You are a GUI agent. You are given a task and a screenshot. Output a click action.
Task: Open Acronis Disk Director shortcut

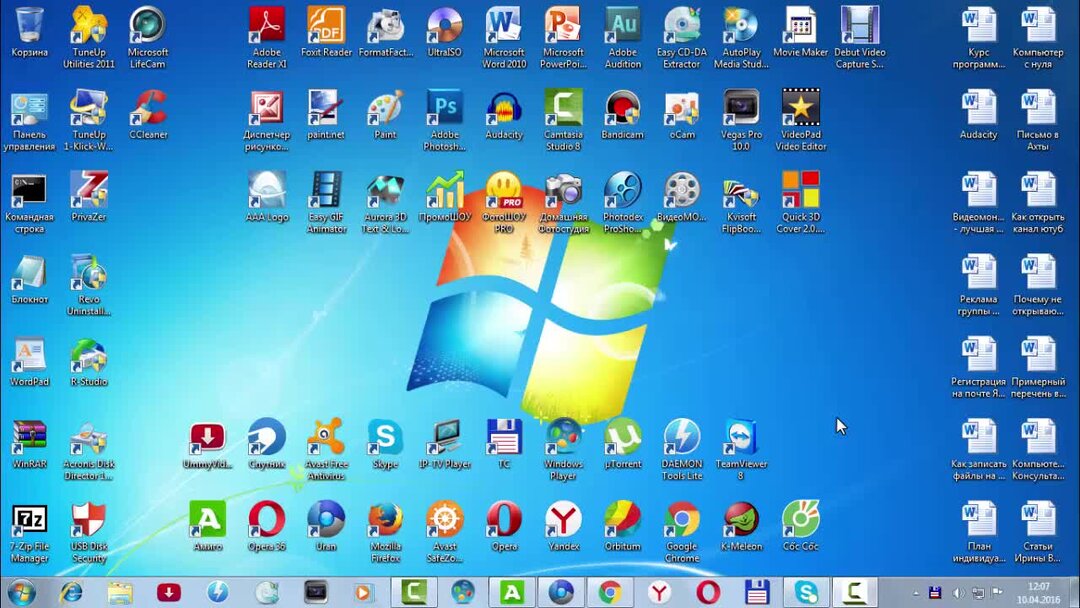[x=89, y=450]
